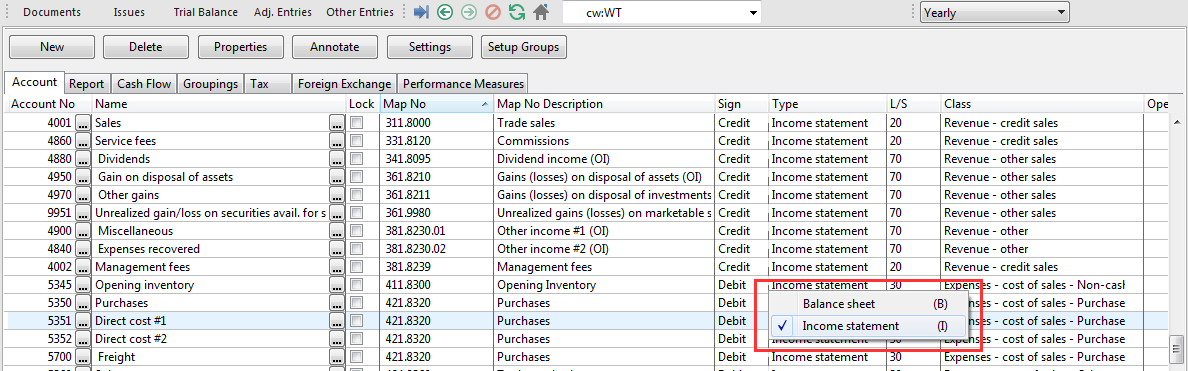Lock the Sales account row

[357, 123]
